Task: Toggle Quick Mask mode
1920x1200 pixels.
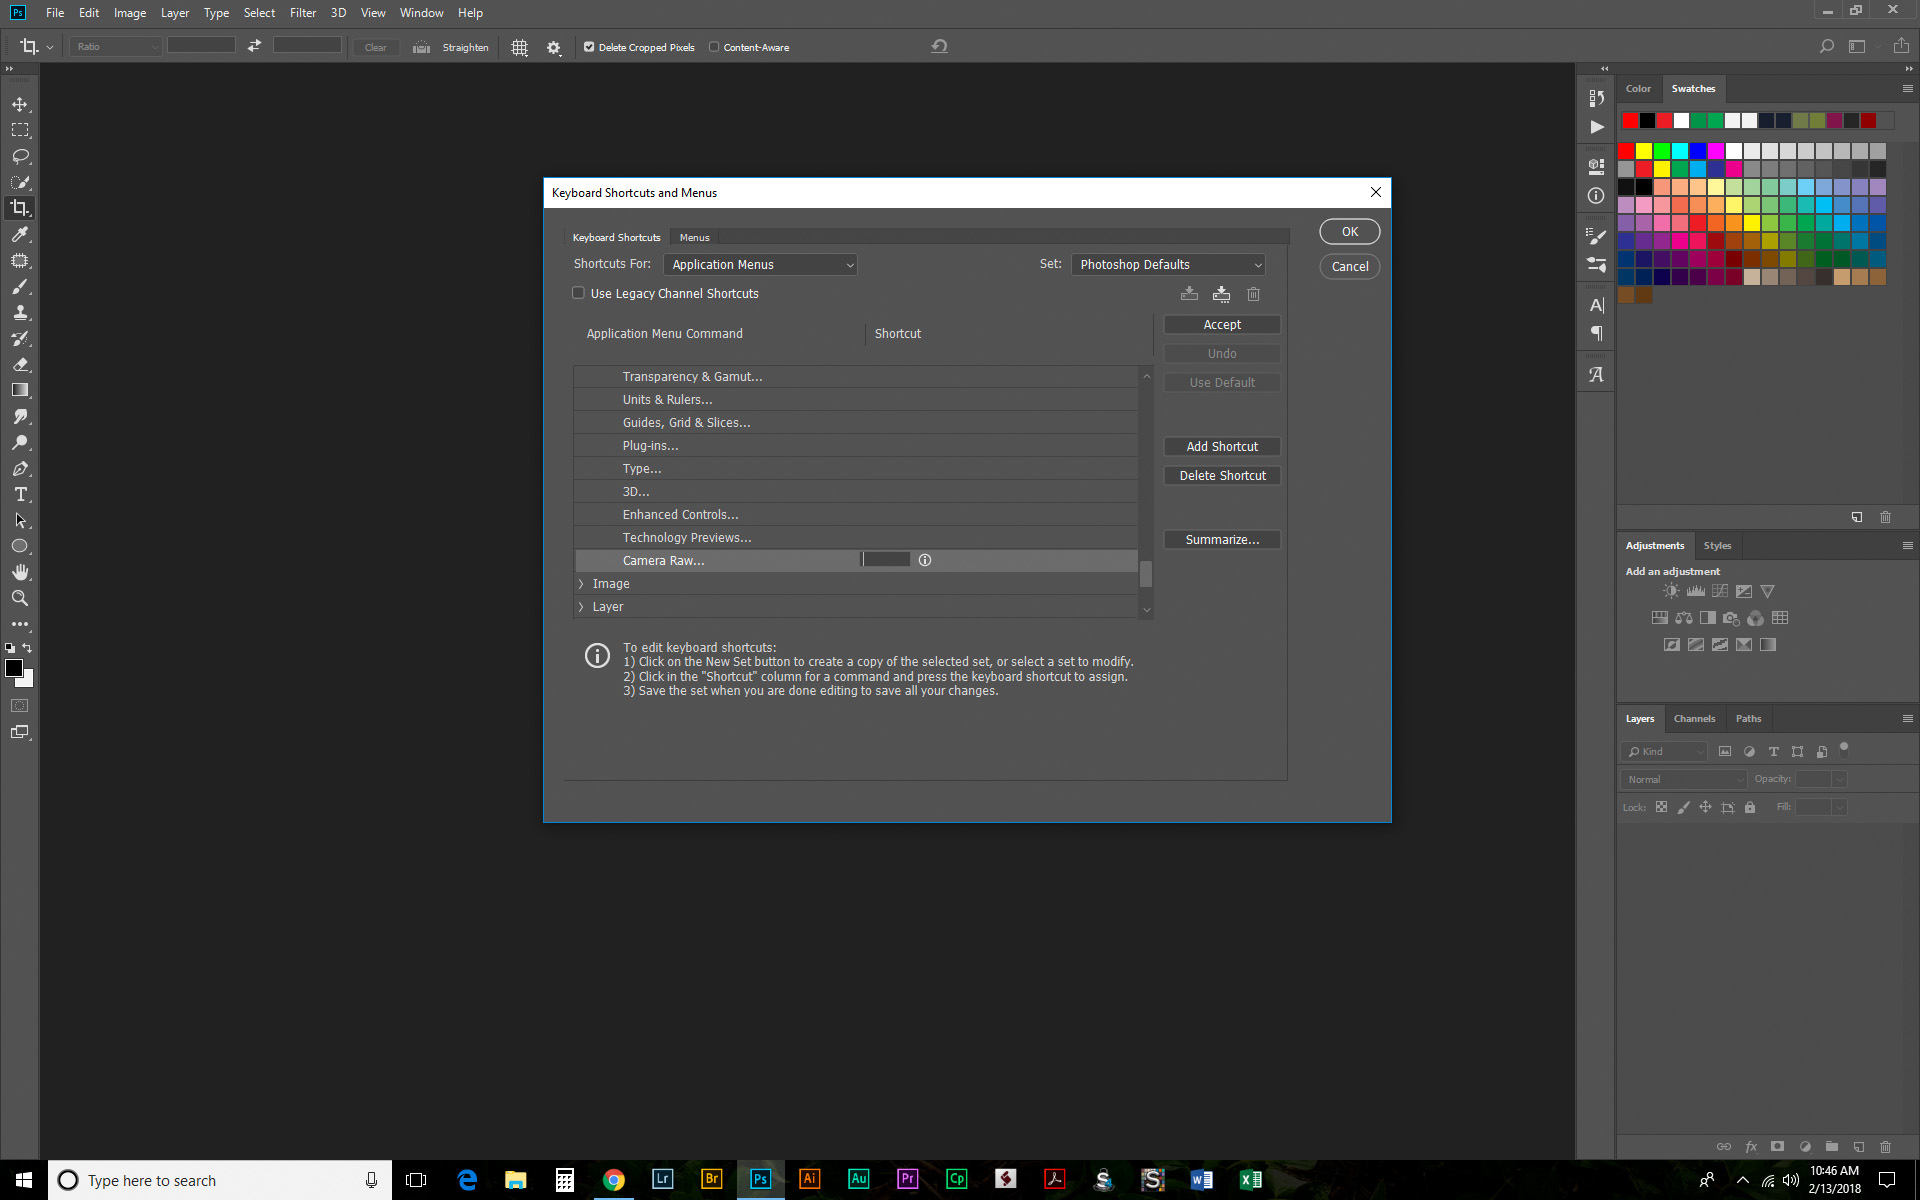Action: coord(20,705)
